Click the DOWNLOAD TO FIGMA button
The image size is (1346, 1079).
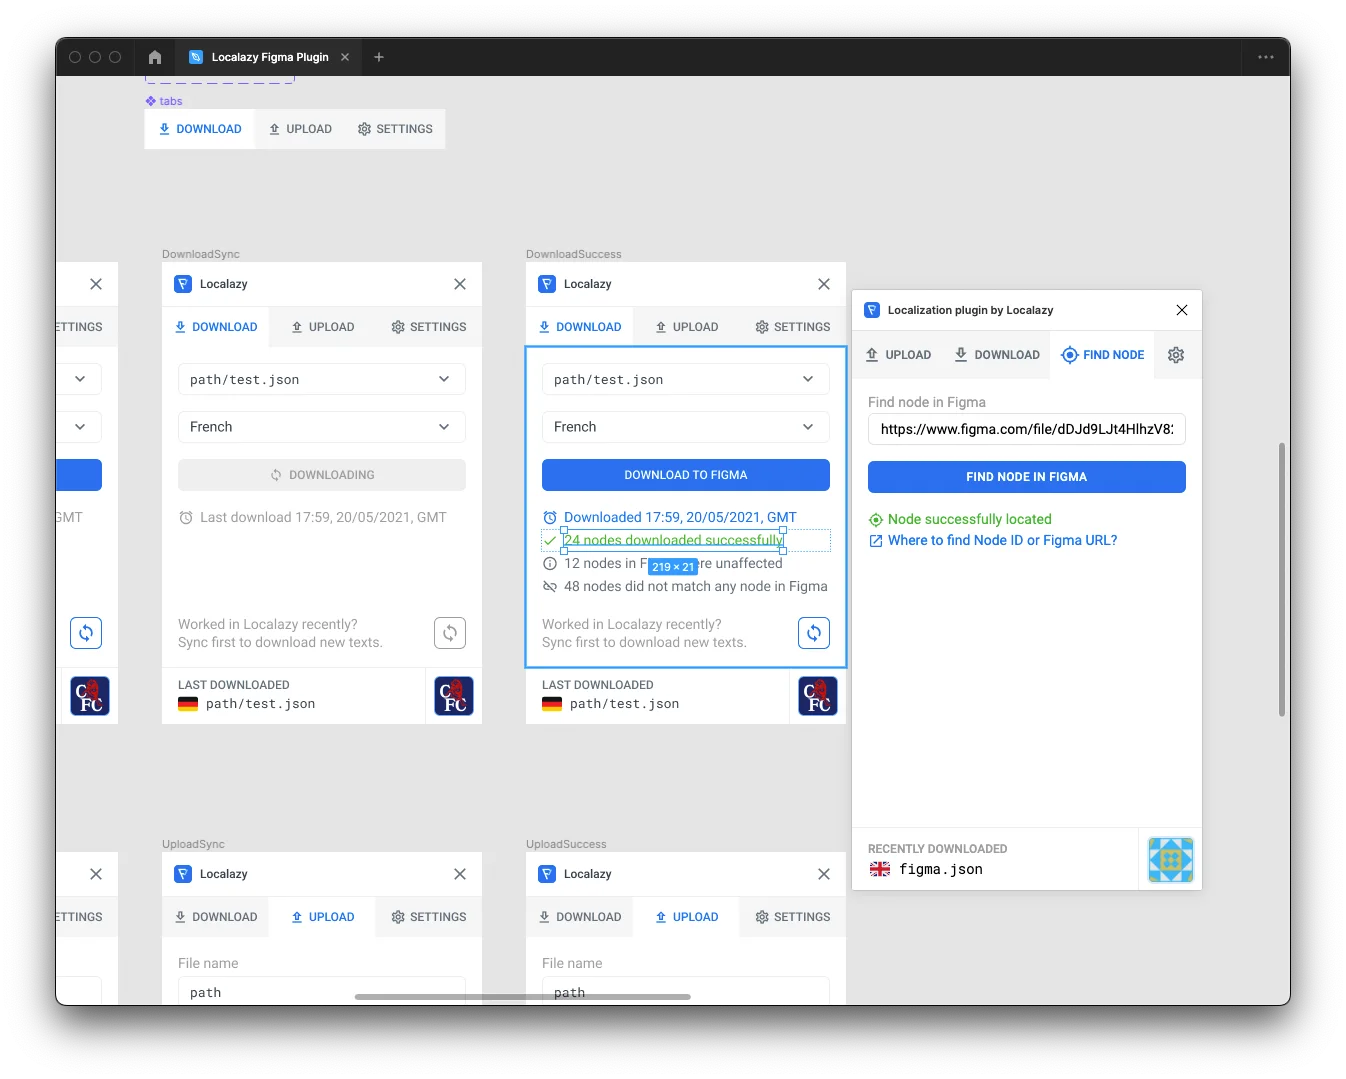pyautogui.click(x=685, y=475)
